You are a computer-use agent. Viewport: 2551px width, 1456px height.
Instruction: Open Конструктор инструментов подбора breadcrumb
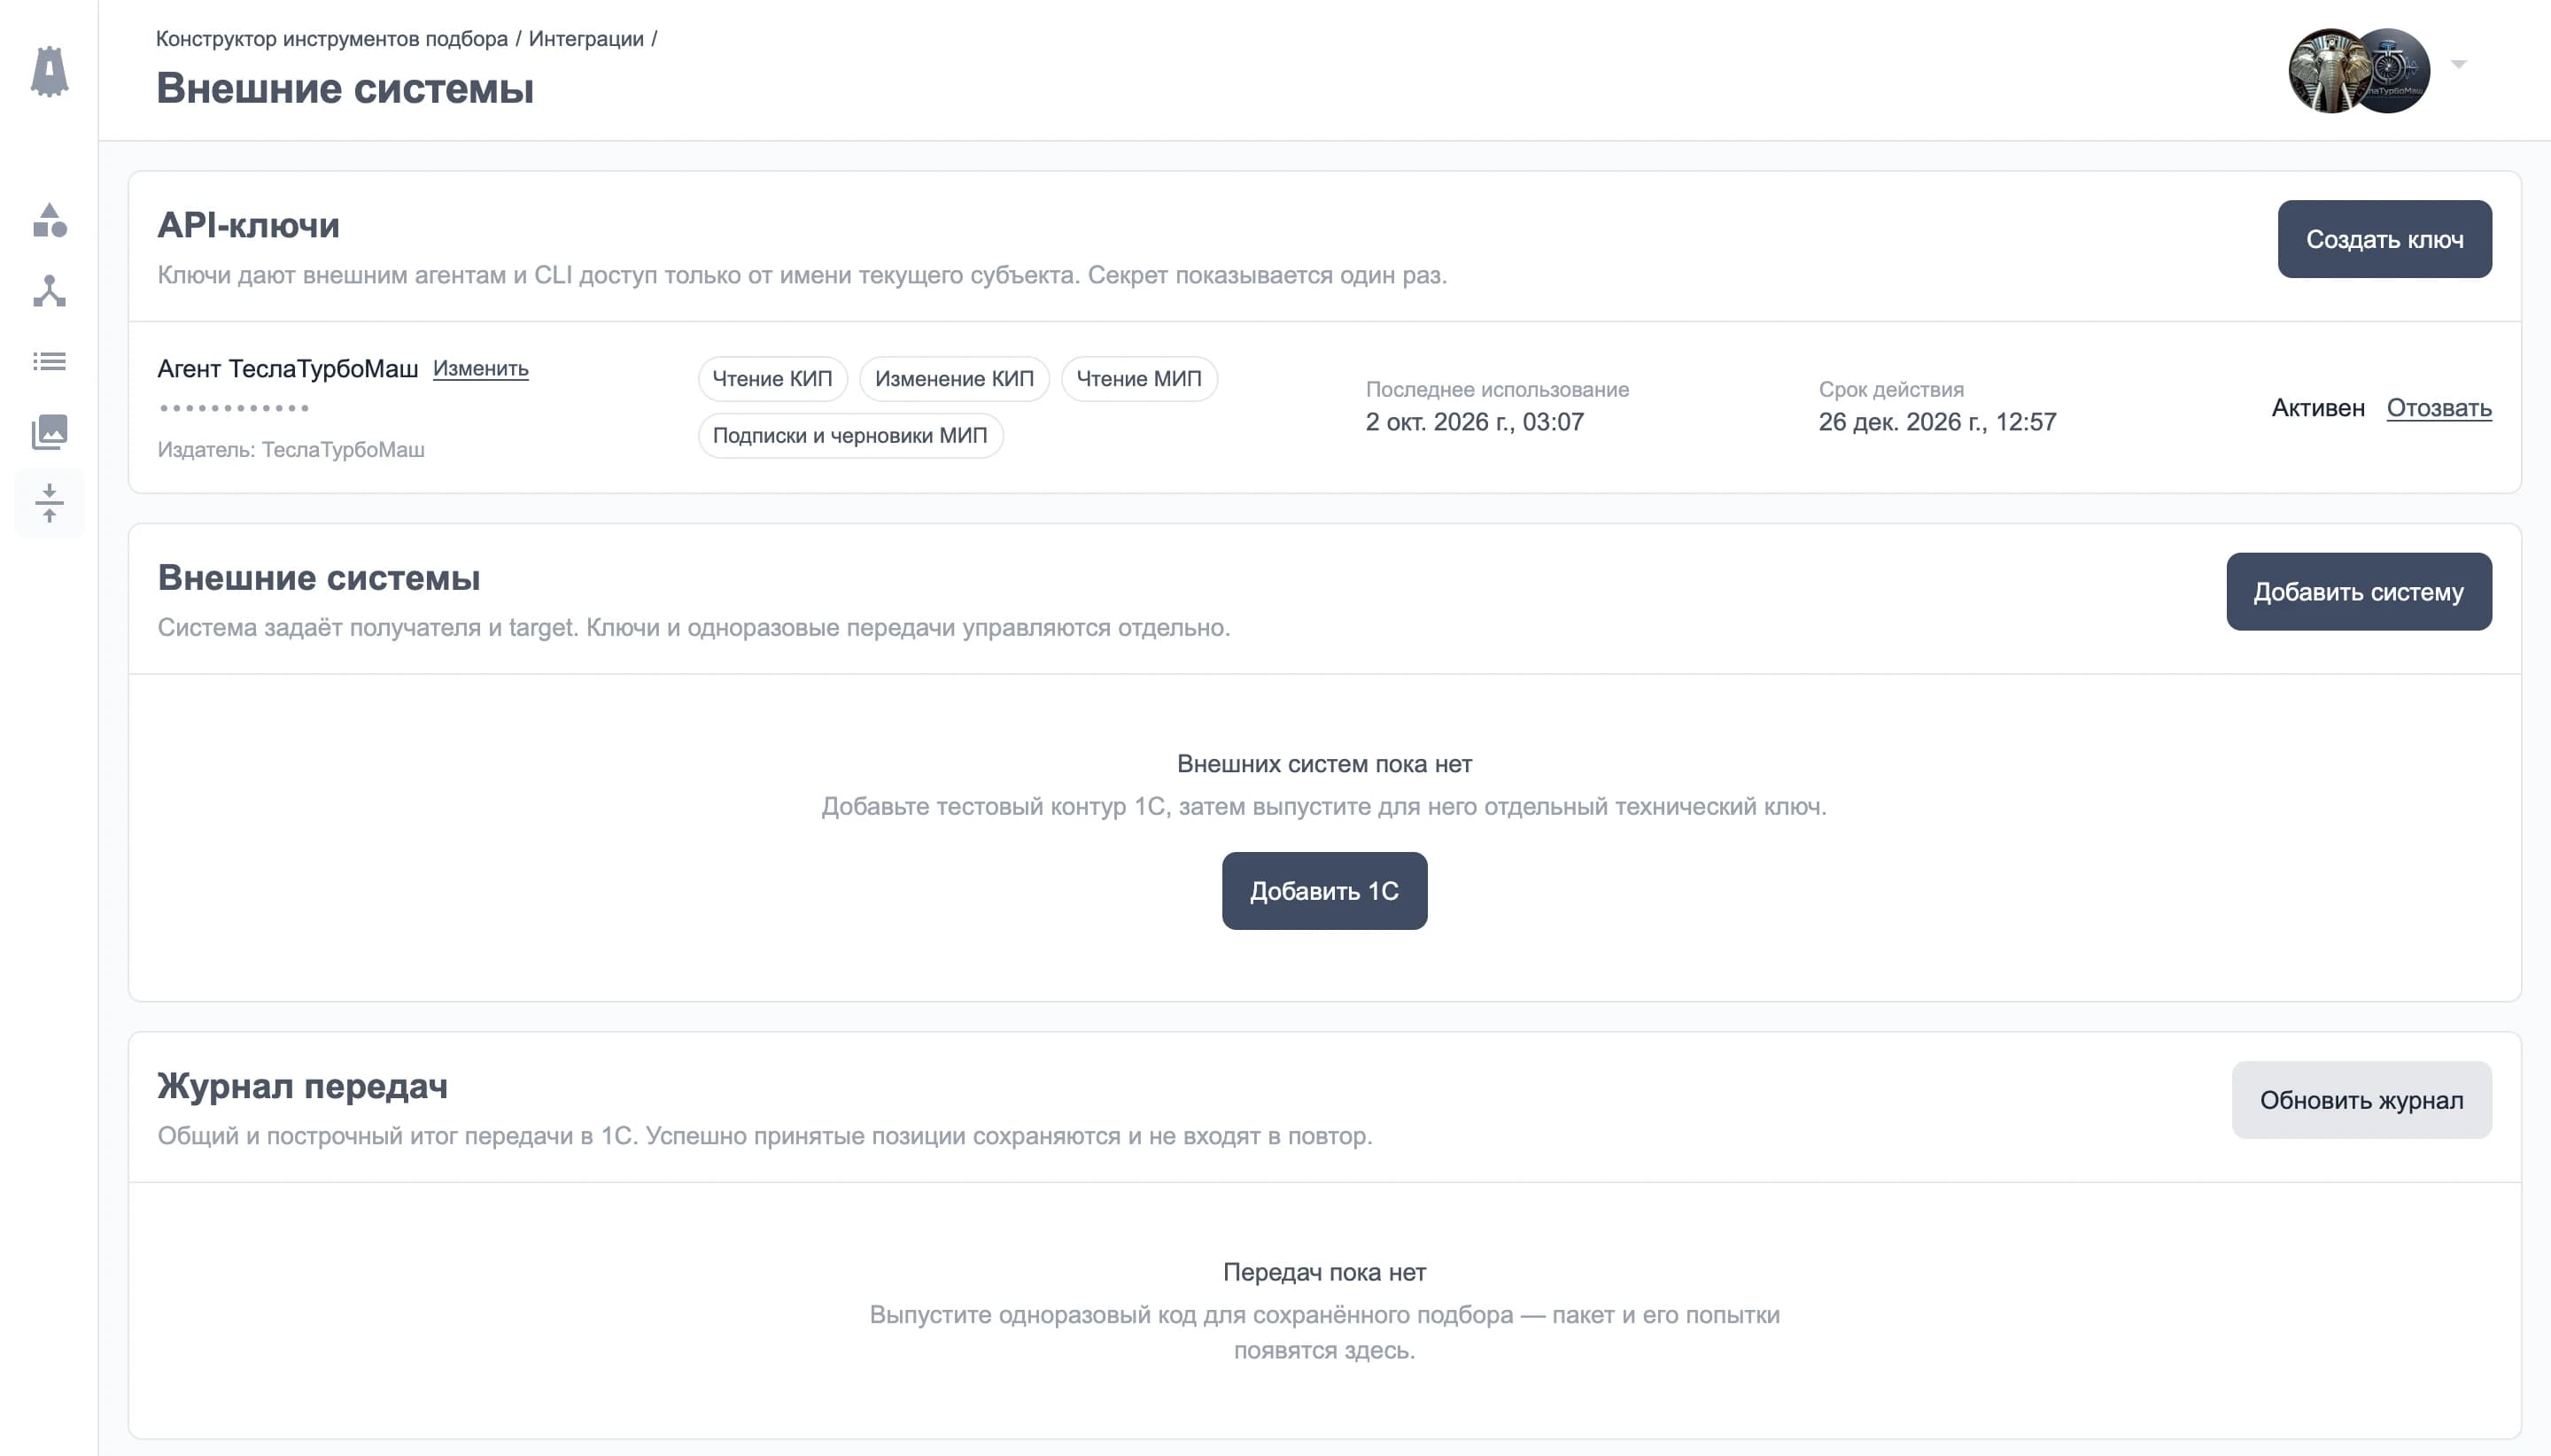pyautogui.click(x=332, y=39)
